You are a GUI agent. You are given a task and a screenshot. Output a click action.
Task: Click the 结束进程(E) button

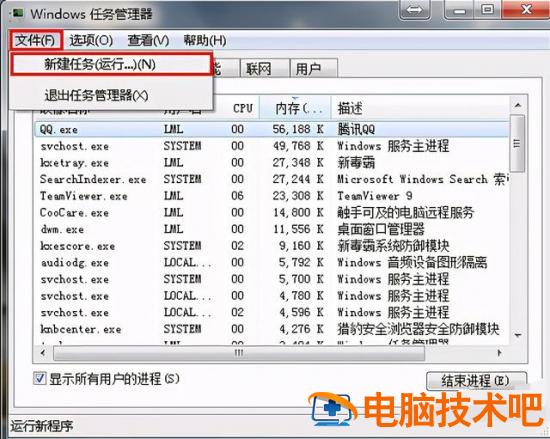click(x=476, y=381)
